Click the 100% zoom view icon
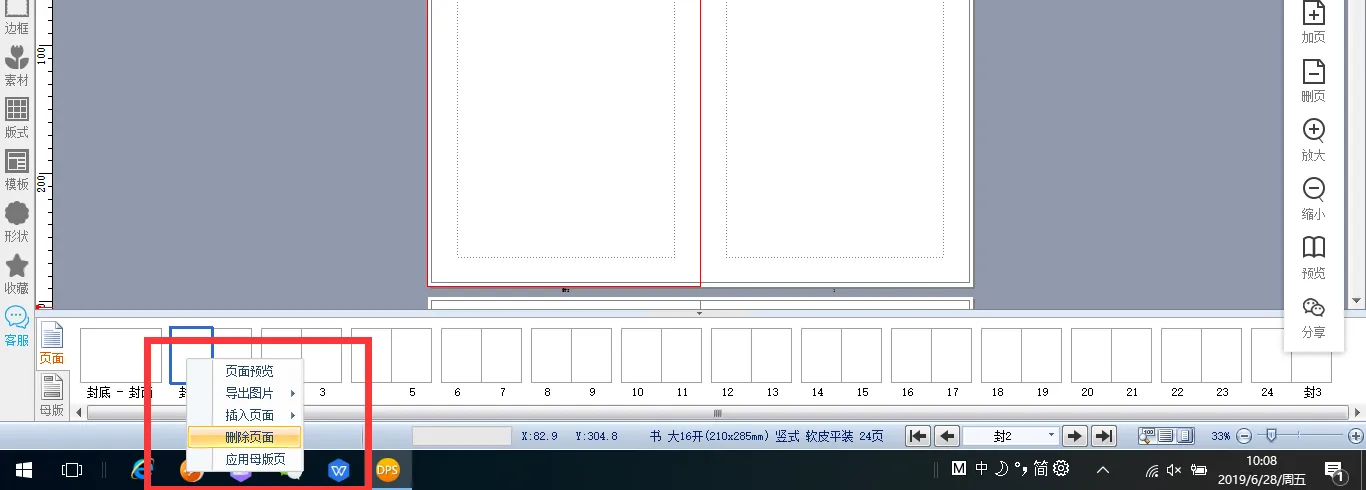 click(x=1148, y=436)
